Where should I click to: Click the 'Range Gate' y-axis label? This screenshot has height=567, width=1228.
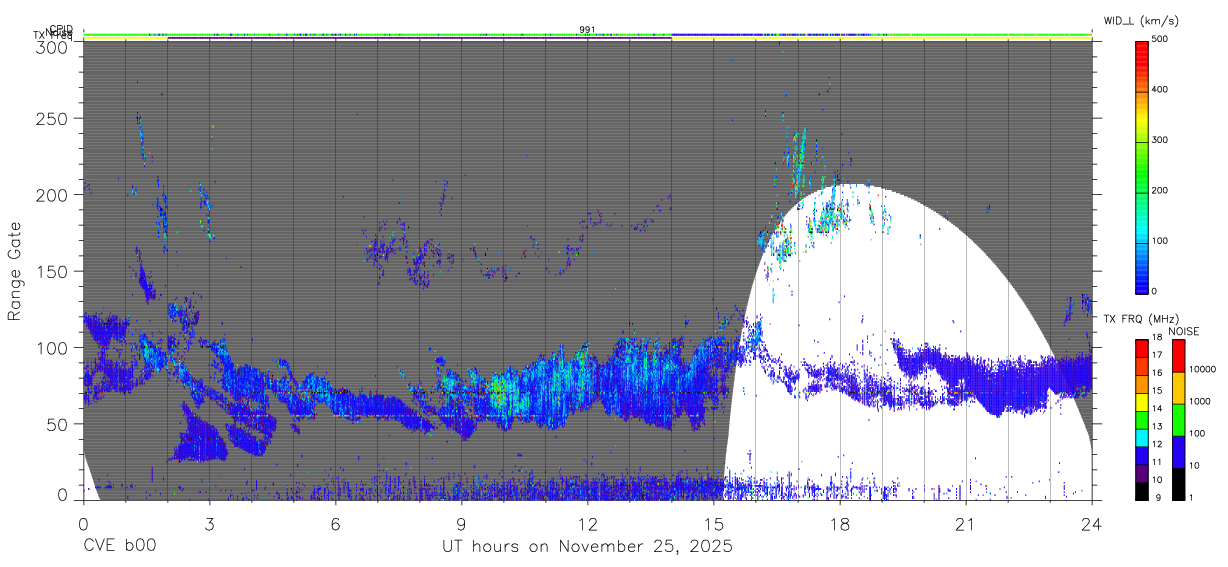tap(15, 271)
